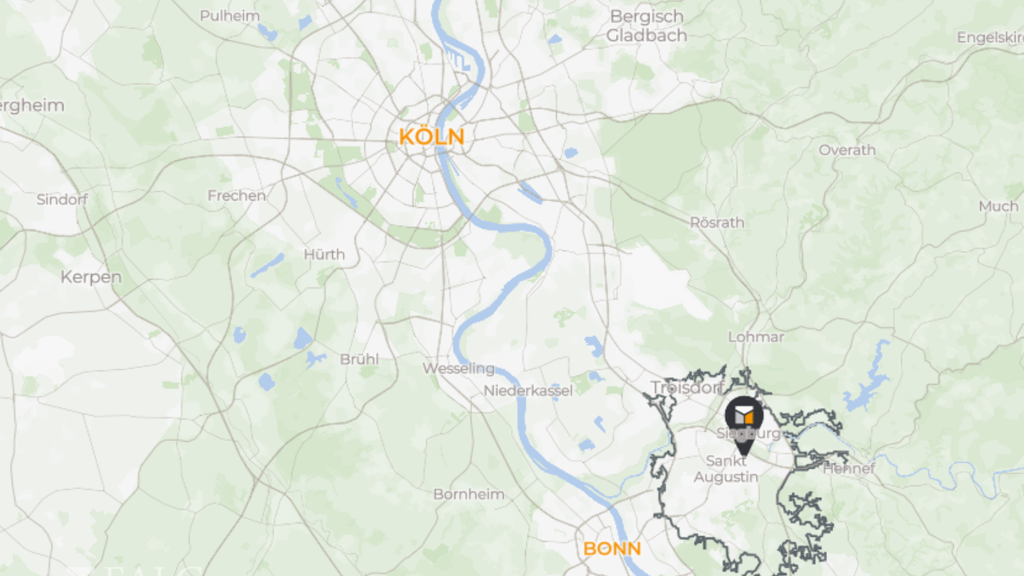
Task: Click the Sankt Augustin label
Action: point(726,469)
